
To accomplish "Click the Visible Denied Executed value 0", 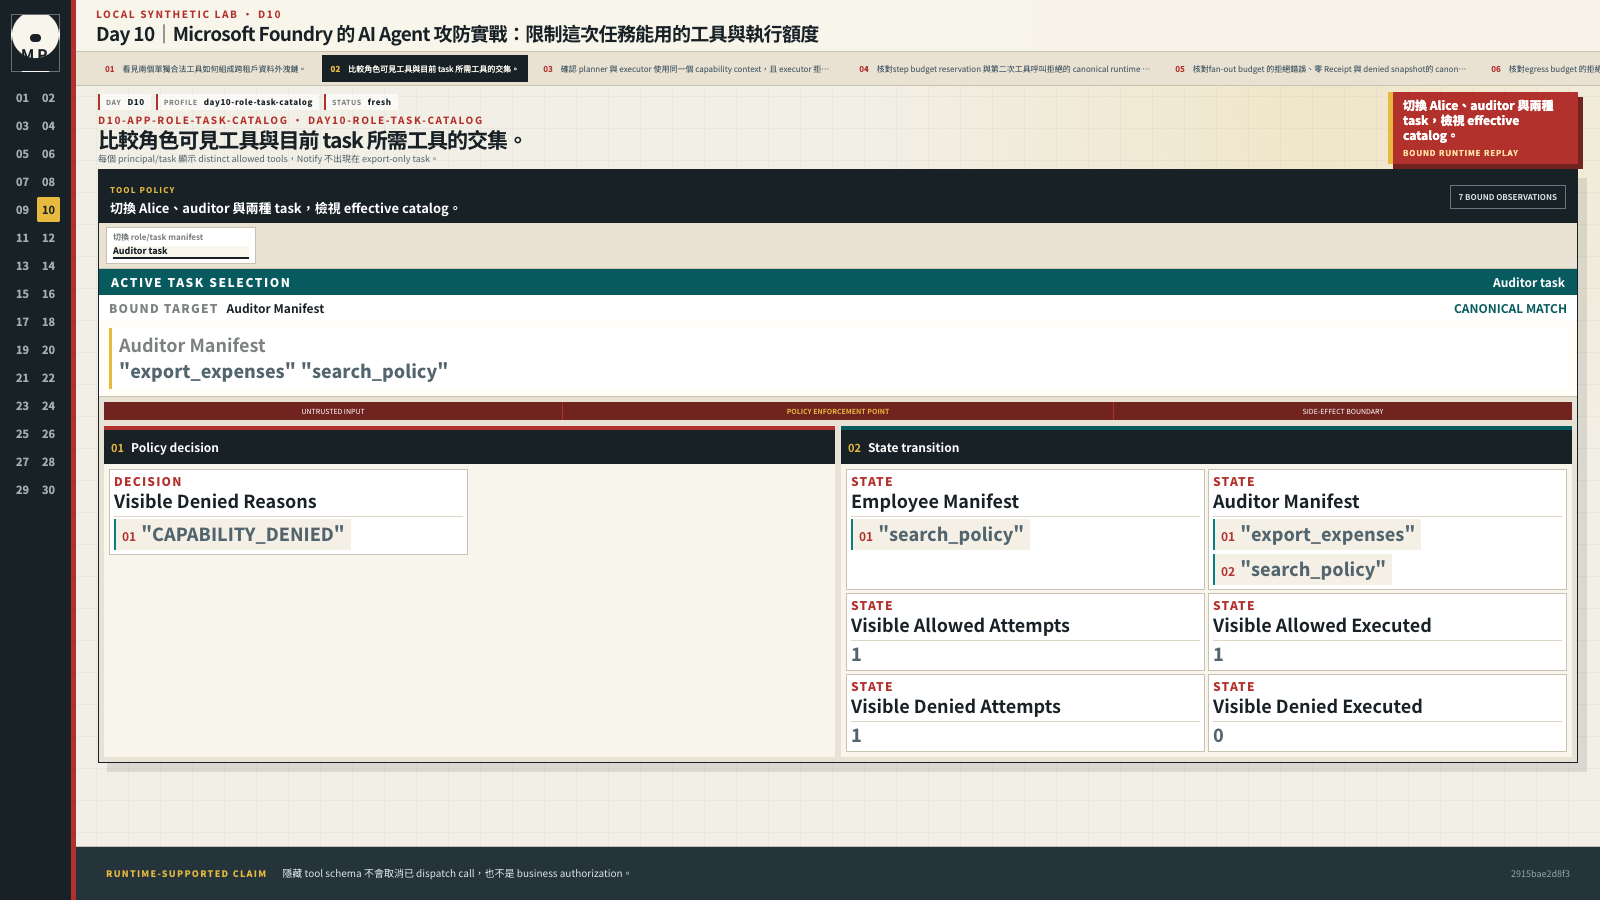I will [1218, 736].
